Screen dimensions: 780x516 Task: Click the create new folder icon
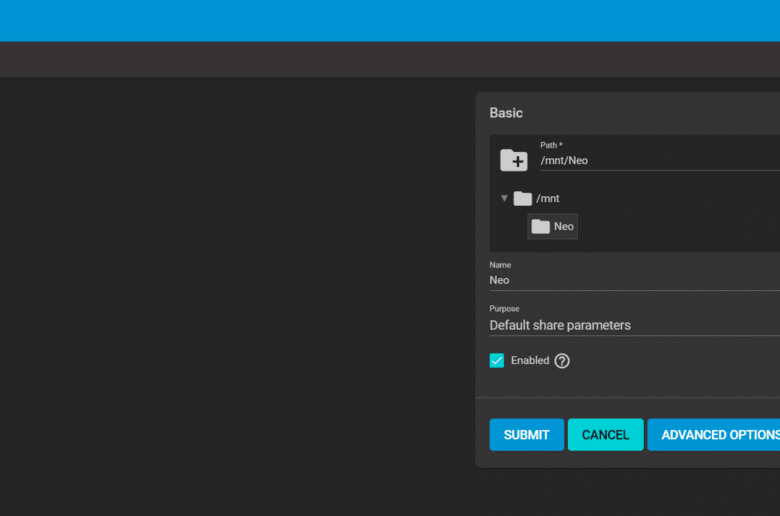514,160
